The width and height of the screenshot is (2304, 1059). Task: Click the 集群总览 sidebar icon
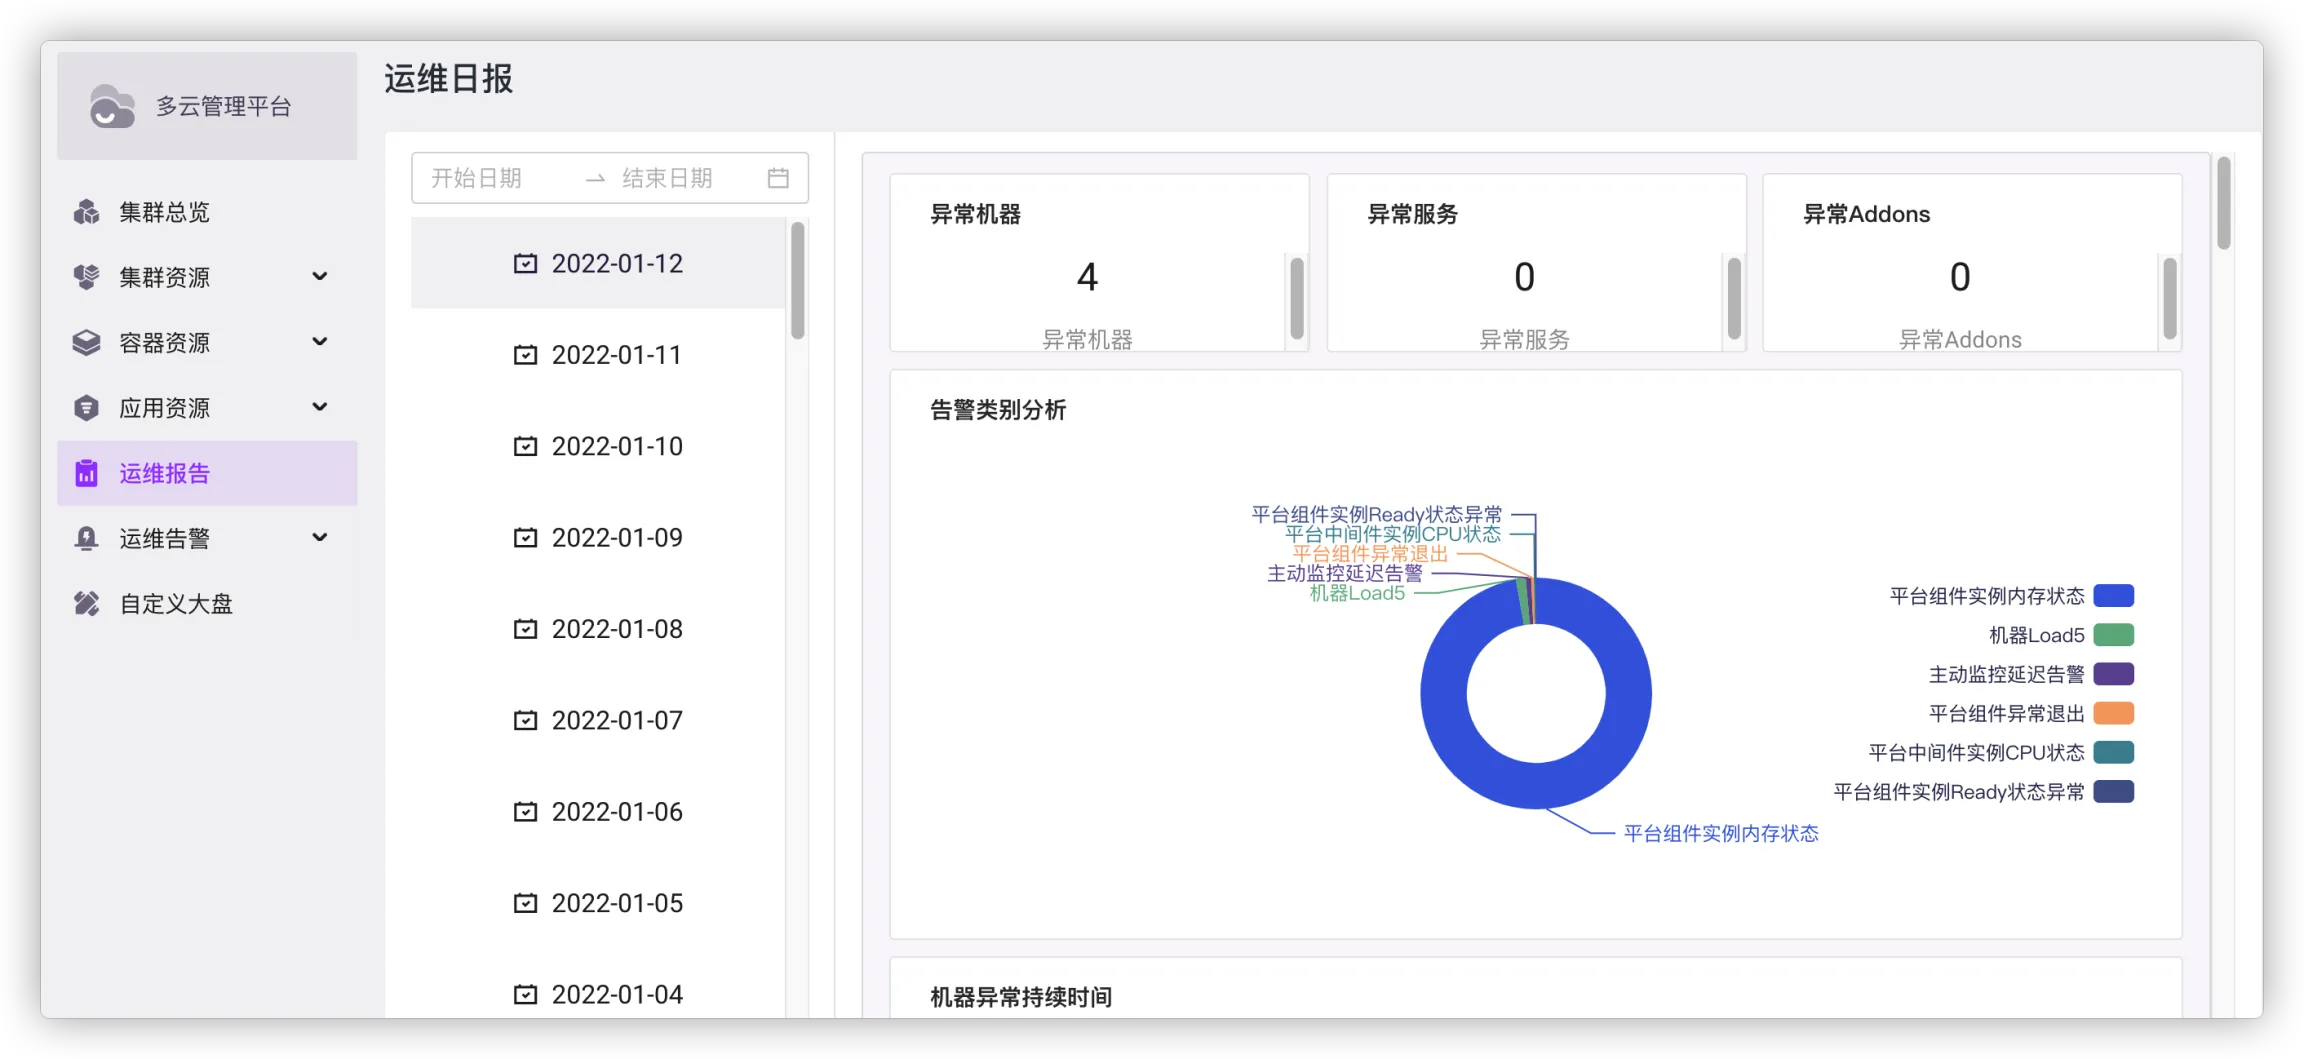(x=87, y=212)
